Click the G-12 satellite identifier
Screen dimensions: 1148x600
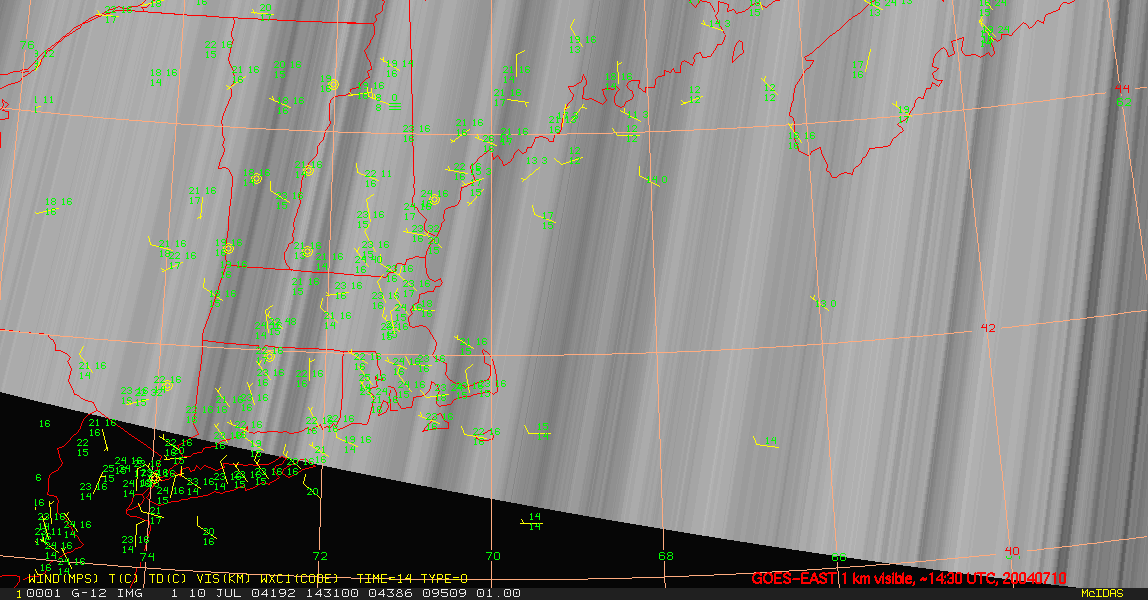(x=87, y=593)
